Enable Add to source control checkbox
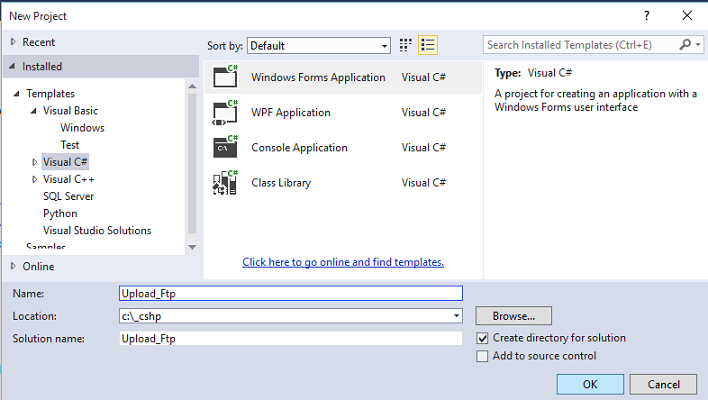The width and height of the screenshot is (708, 400). 482,356
